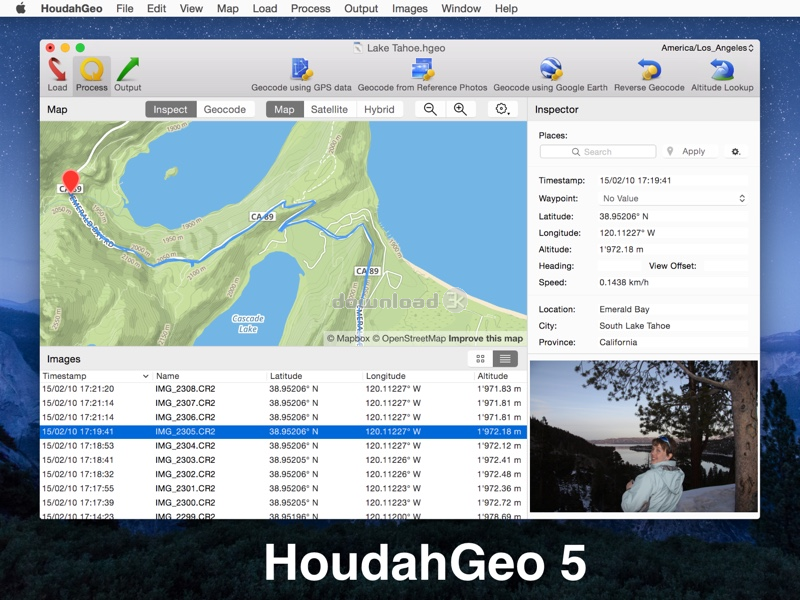Click Improve this map link
Screen dimensions: 800x600
(x=486, y=338)
